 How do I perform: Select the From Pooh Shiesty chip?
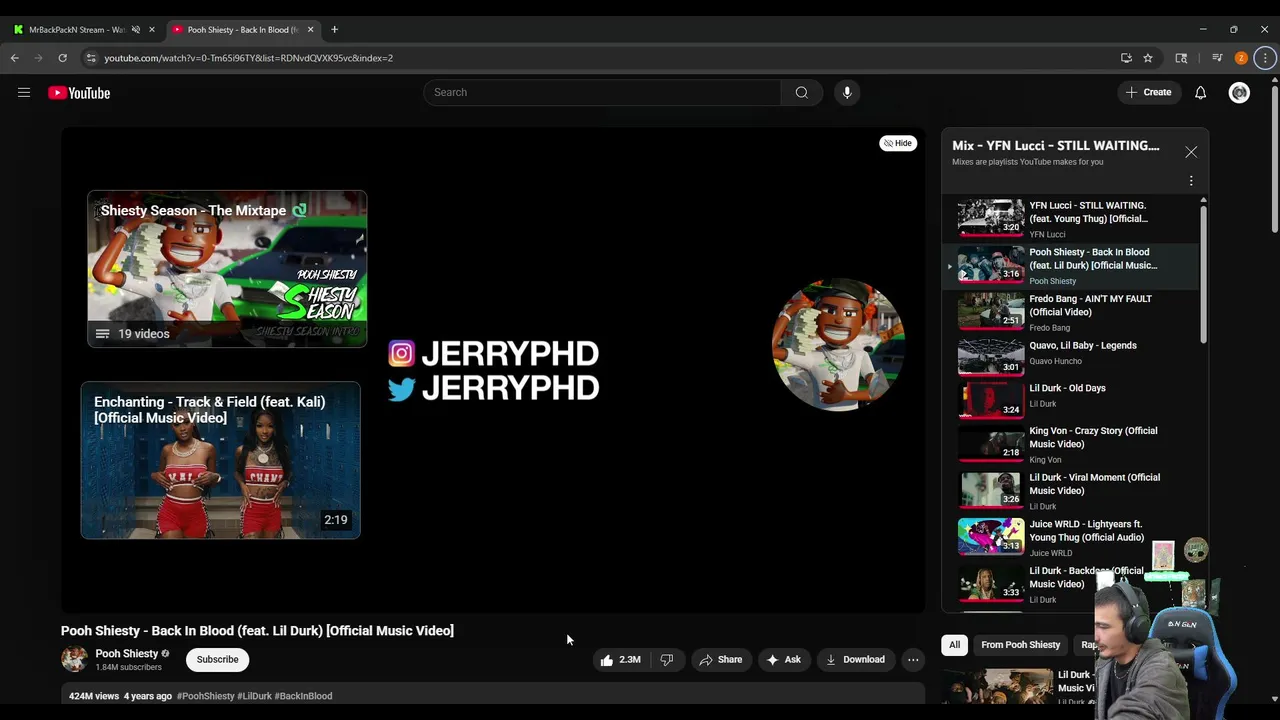pyautogui.click(x=1020, y=645)
